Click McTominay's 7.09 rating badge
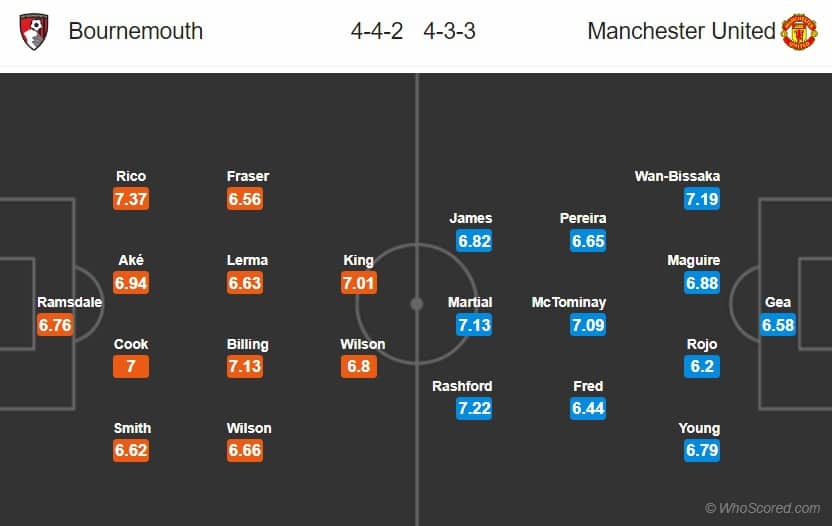 point(588,325)
